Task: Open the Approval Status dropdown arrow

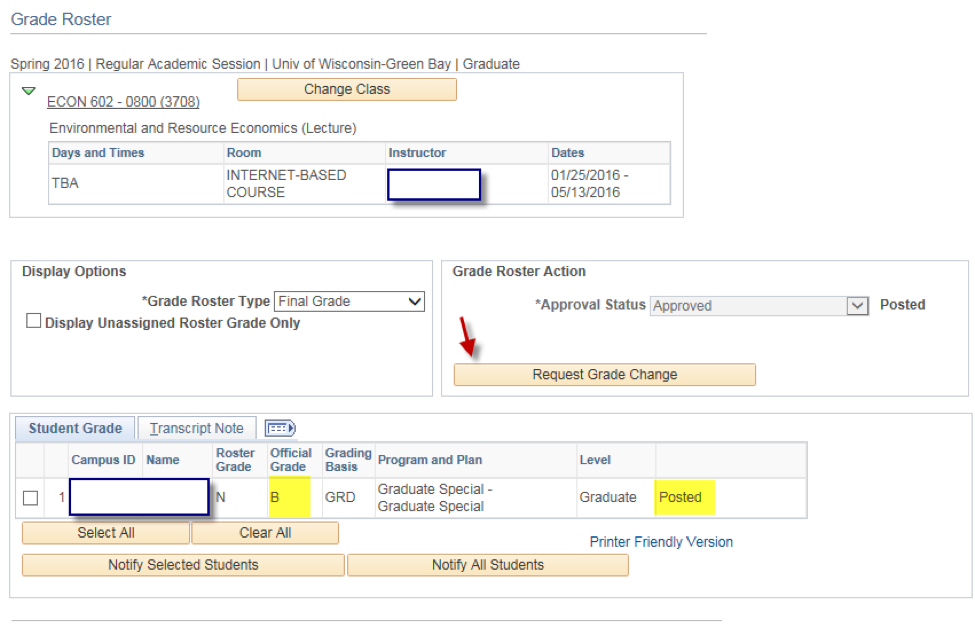Action: 857,306
